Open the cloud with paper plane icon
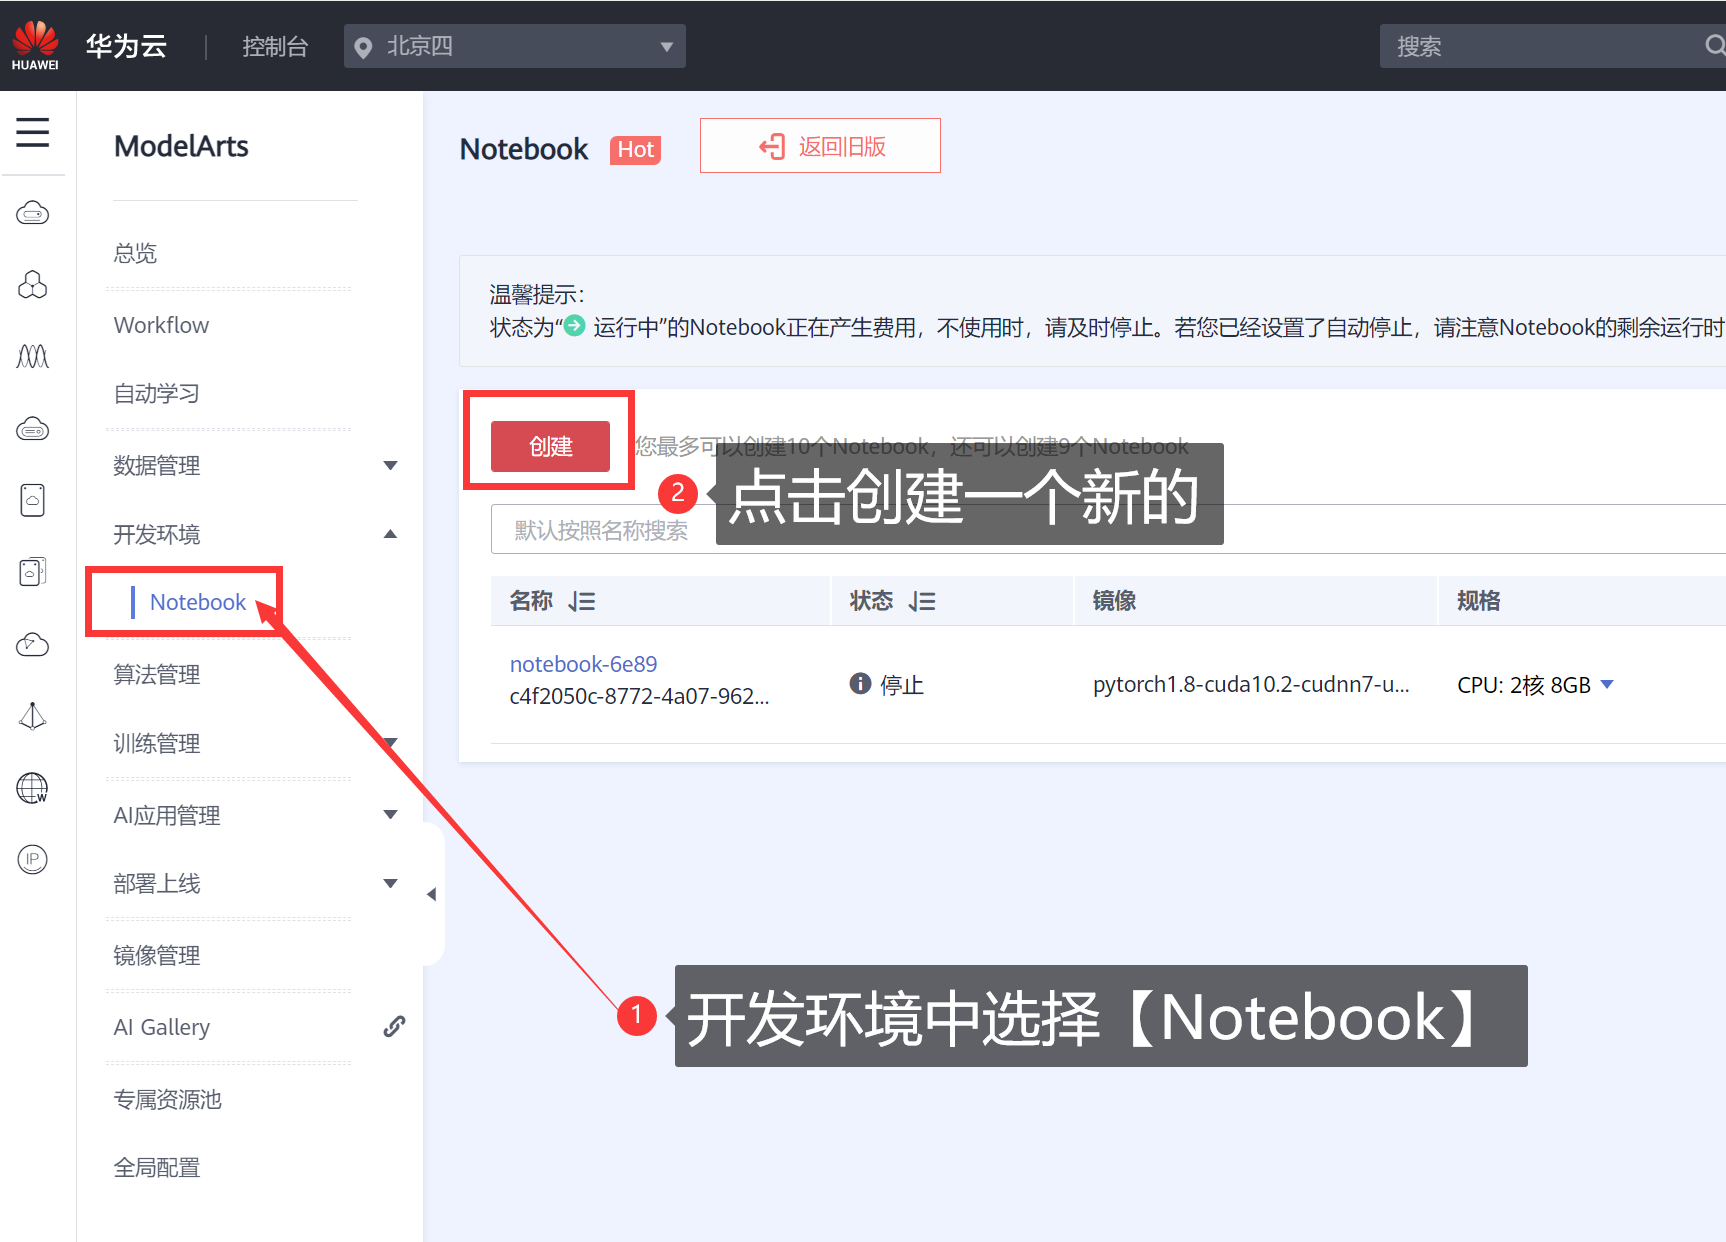This screenshot has width=1726, height=1242. pyautogui.click(x=33, y=644)
